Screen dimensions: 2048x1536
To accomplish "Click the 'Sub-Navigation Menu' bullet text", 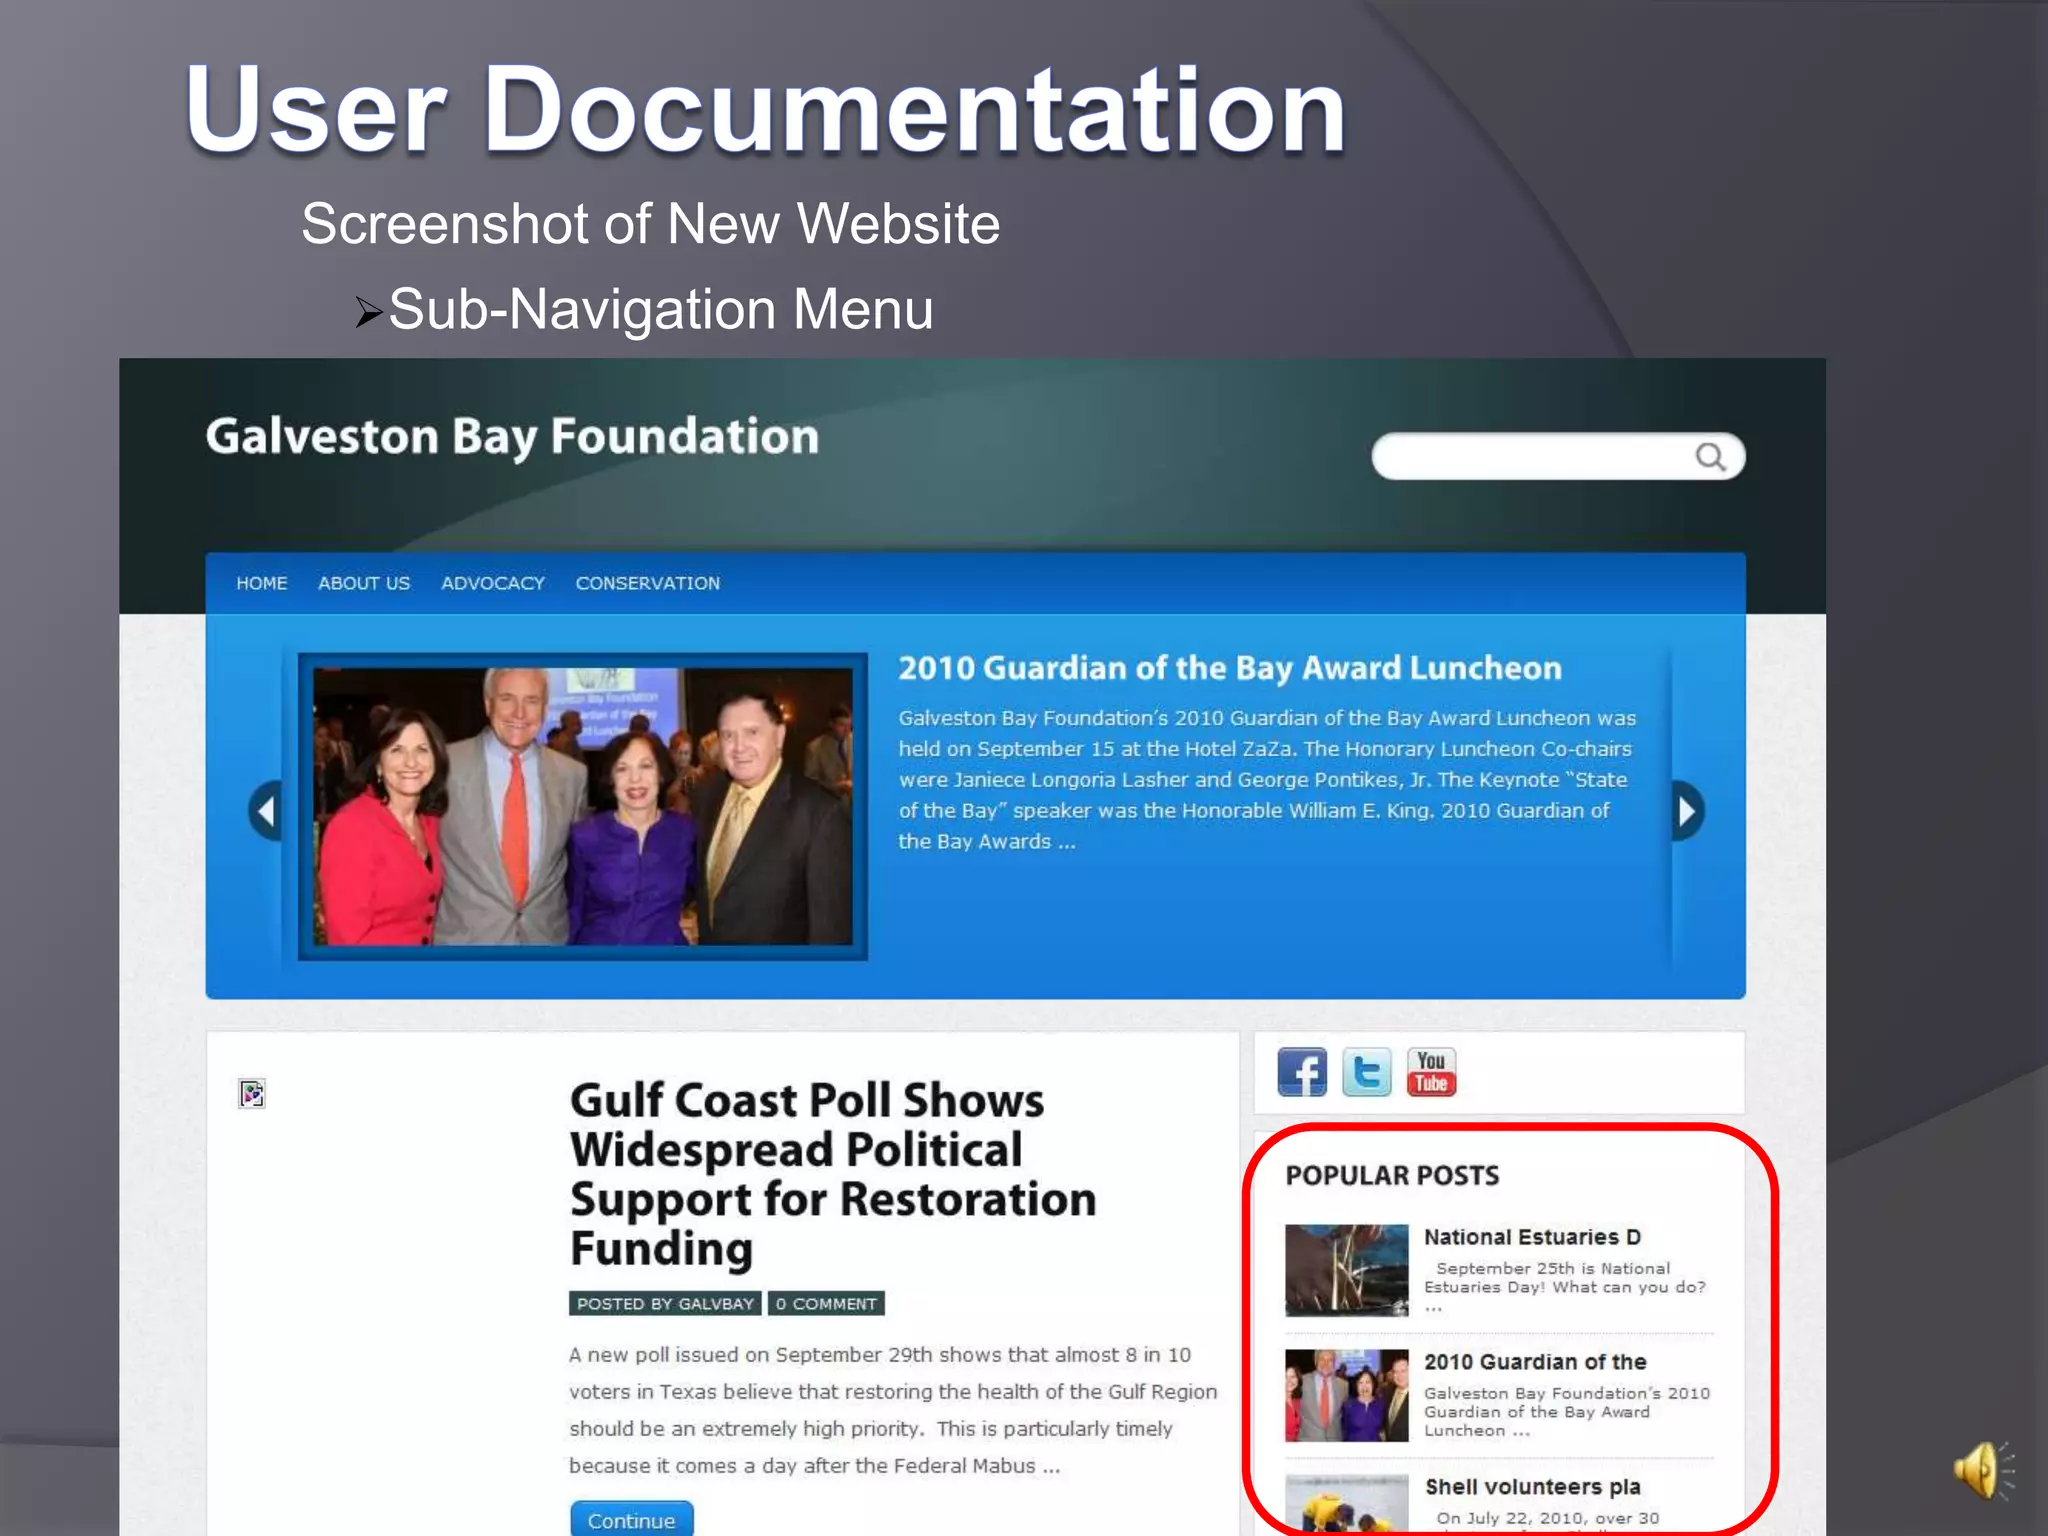I will [x=661, y=310].
